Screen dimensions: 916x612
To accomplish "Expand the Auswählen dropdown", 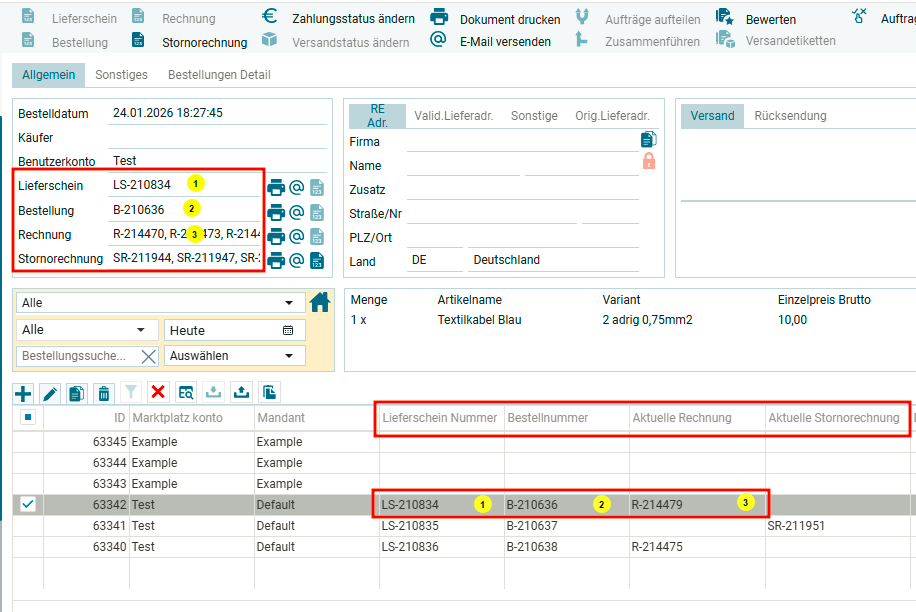I will click(234, 356).
